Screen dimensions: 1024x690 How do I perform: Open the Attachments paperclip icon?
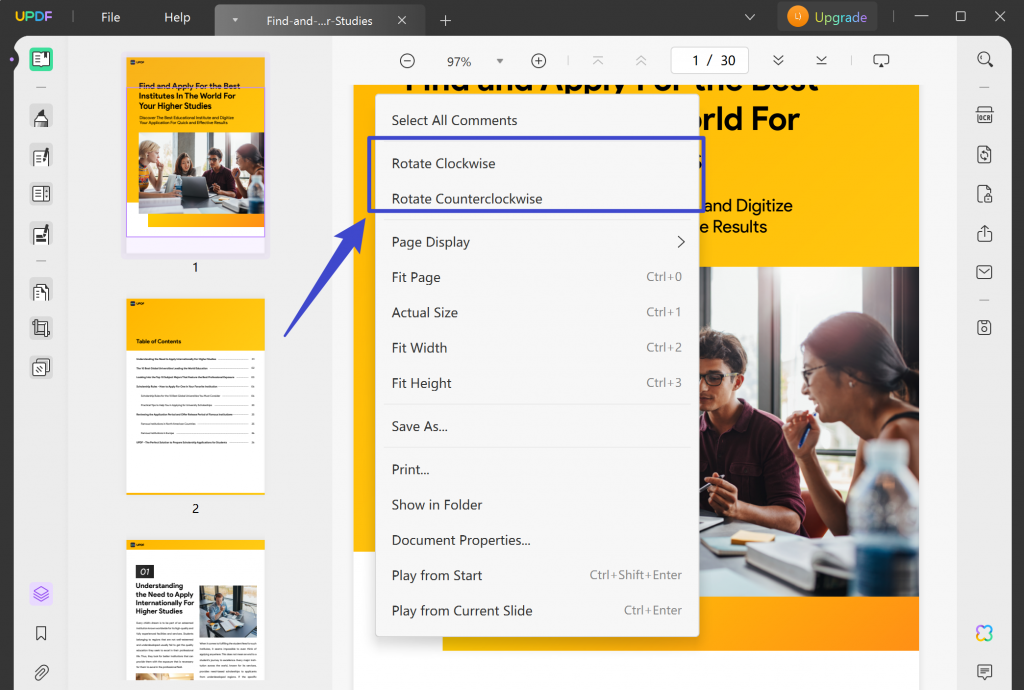click(40, 671)
